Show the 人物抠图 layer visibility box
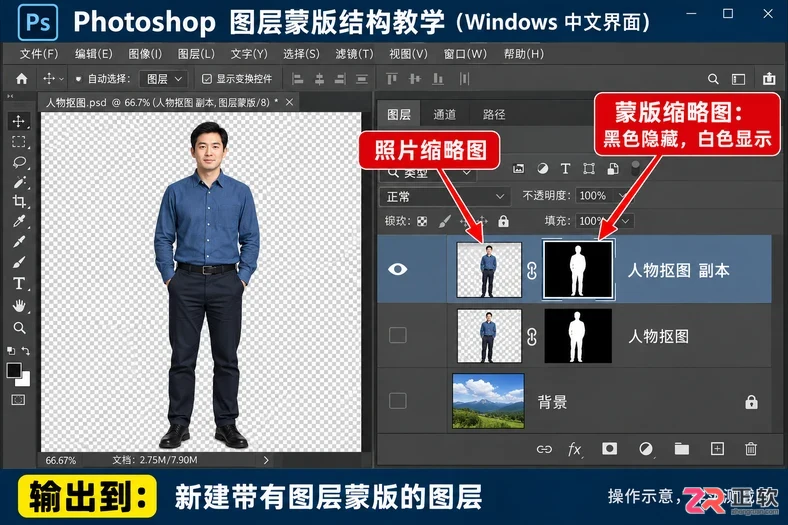 coord(398,335)
